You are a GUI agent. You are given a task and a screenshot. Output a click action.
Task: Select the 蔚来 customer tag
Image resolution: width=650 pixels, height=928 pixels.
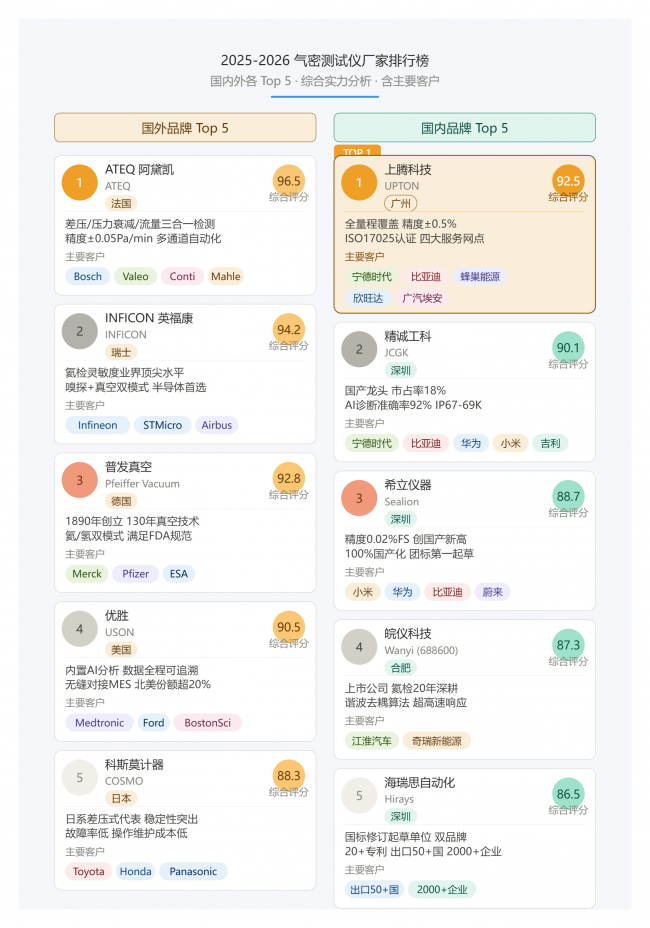[x=493, y=592]
